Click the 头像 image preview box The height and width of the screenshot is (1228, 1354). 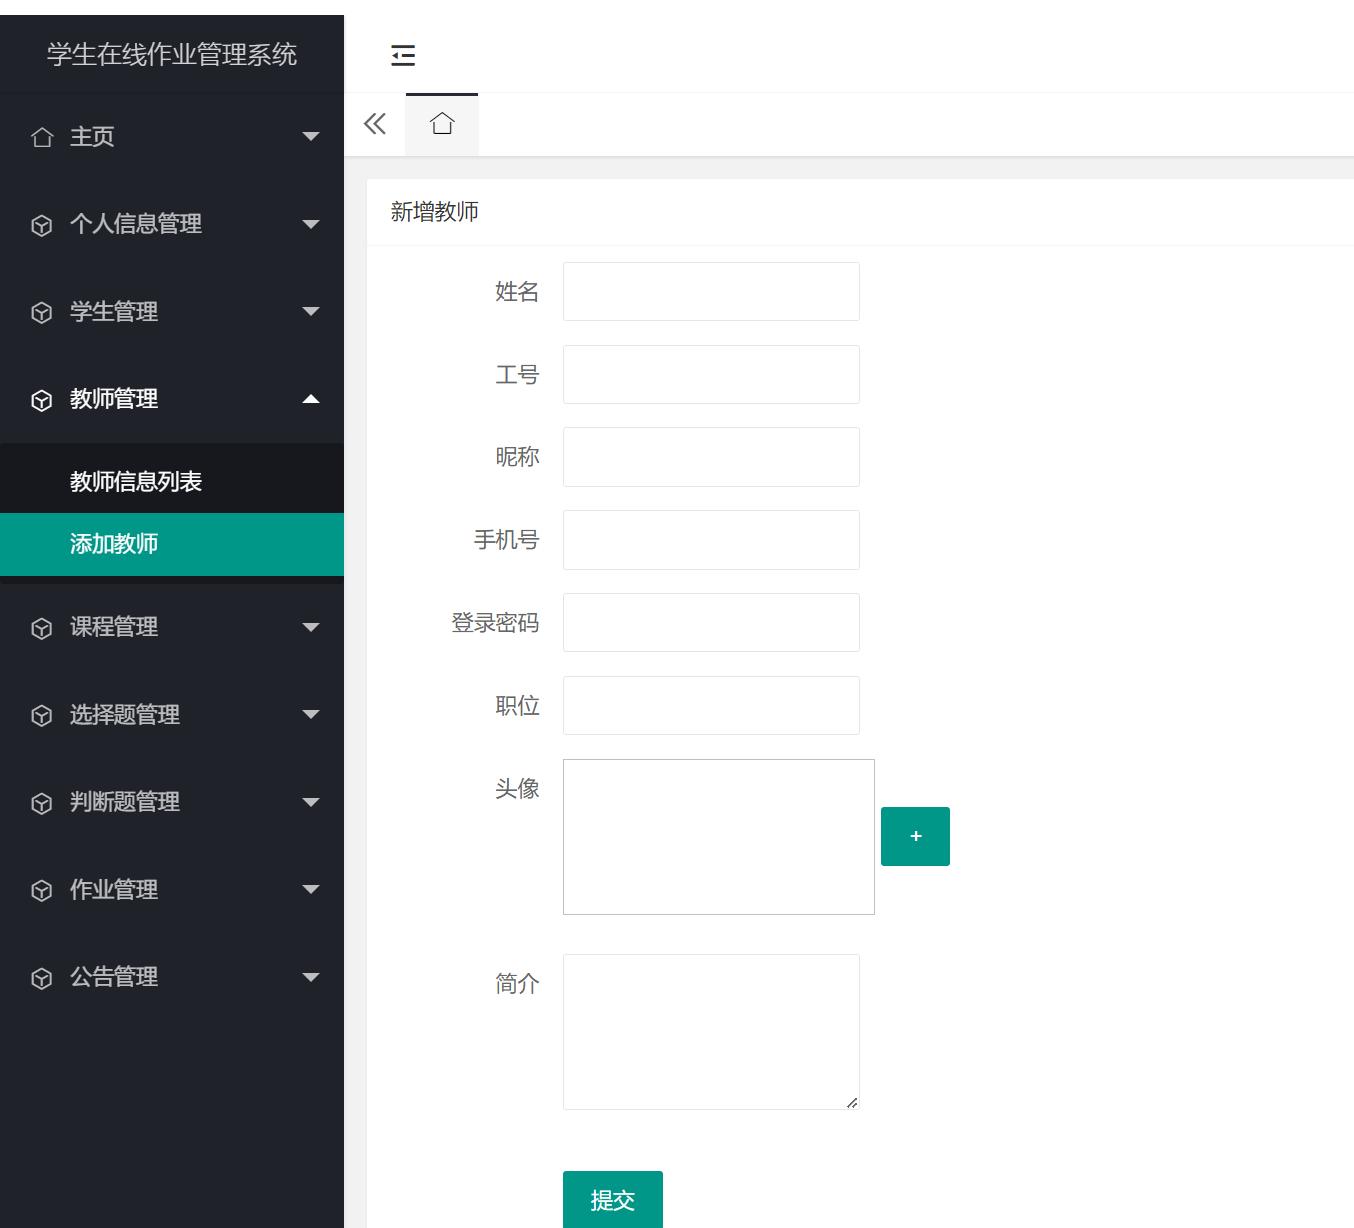coord(719,837)
